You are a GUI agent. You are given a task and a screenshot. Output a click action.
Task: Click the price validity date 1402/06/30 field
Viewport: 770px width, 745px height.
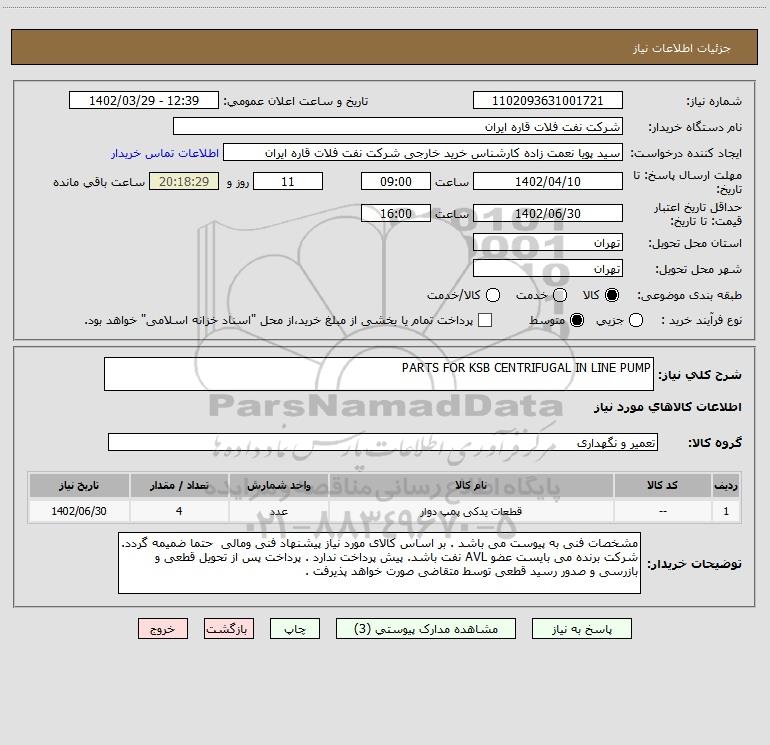548,214
